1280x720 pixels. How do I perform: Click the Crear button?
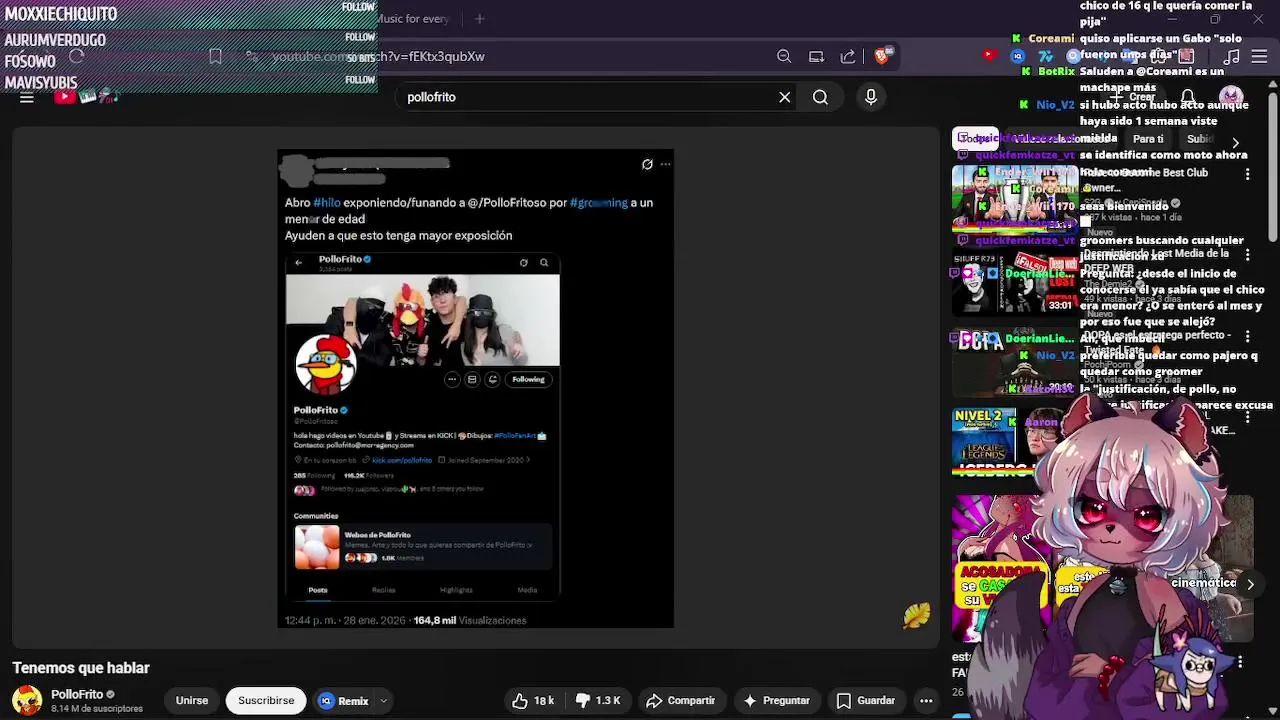tap(1132, 97)
